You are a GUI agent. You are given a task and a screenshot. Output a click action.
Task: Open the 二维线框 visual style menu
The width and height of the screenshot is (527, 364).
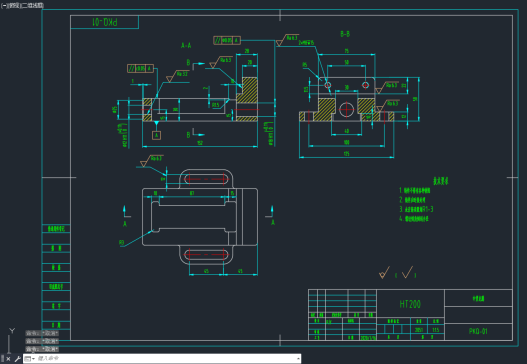pos(33,5)
